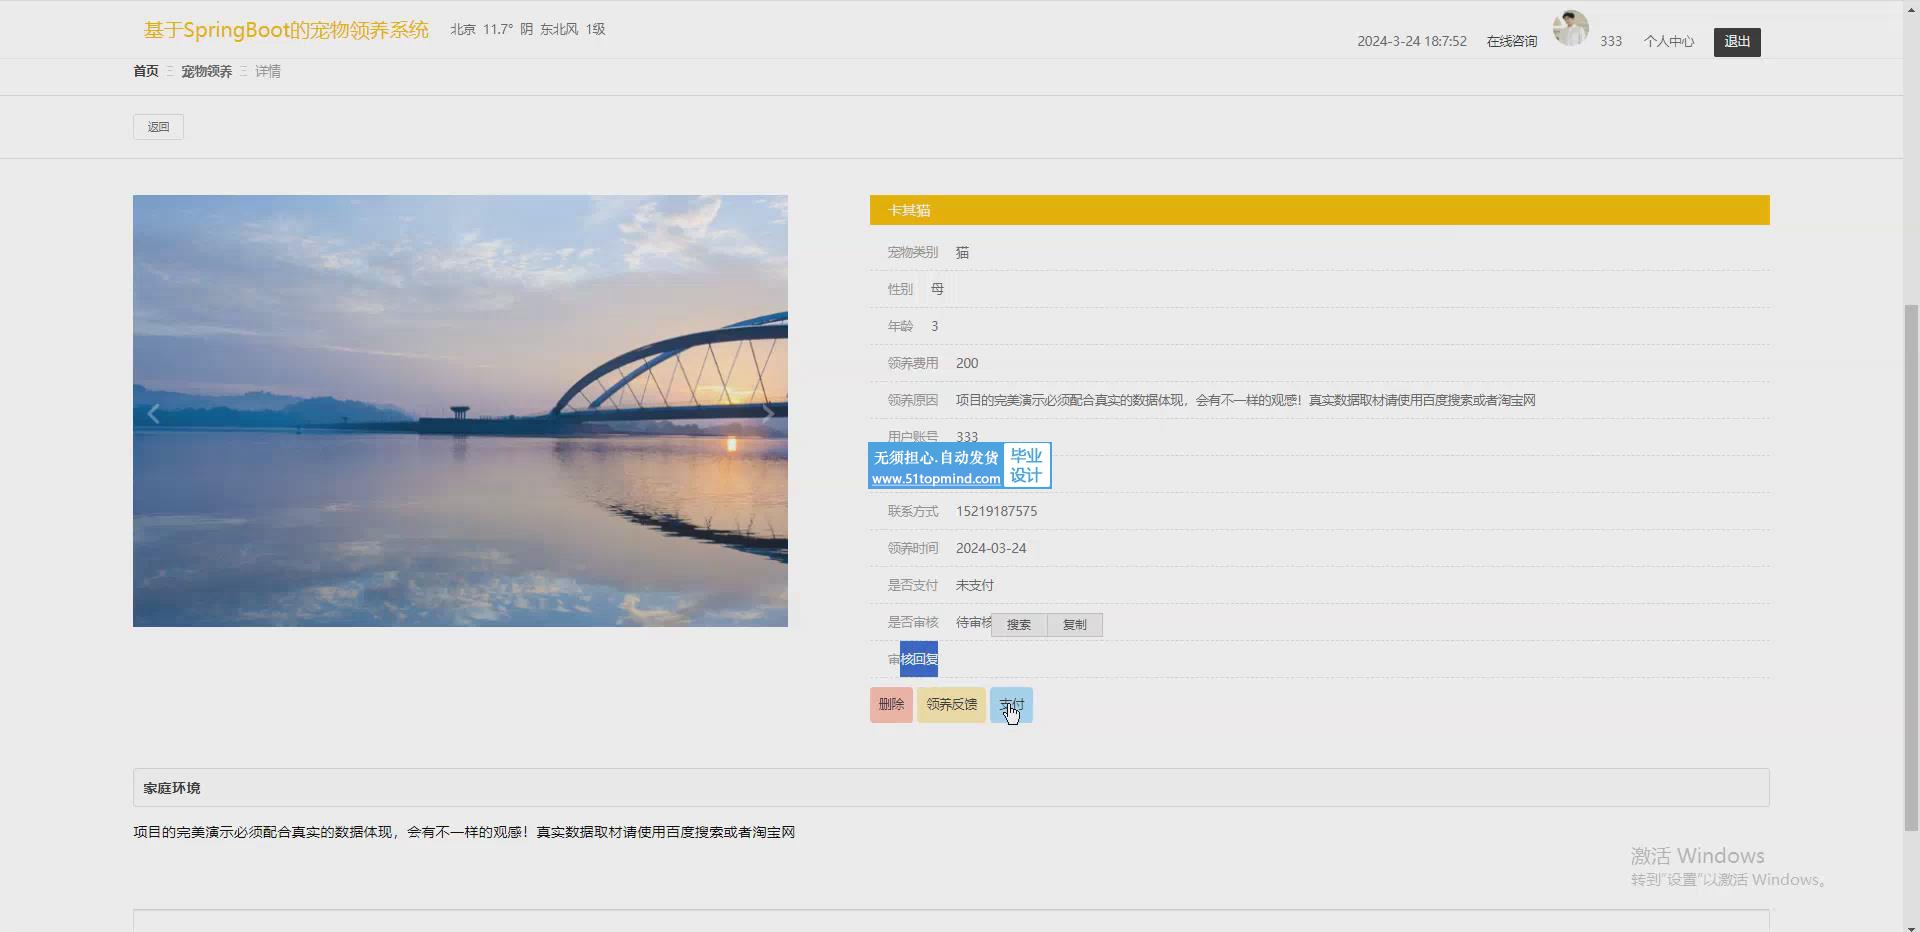Click the 宠物类别 value 猫
This screenshot has width=1920, height=932.
pyautogui.click(x=962, y=252)
